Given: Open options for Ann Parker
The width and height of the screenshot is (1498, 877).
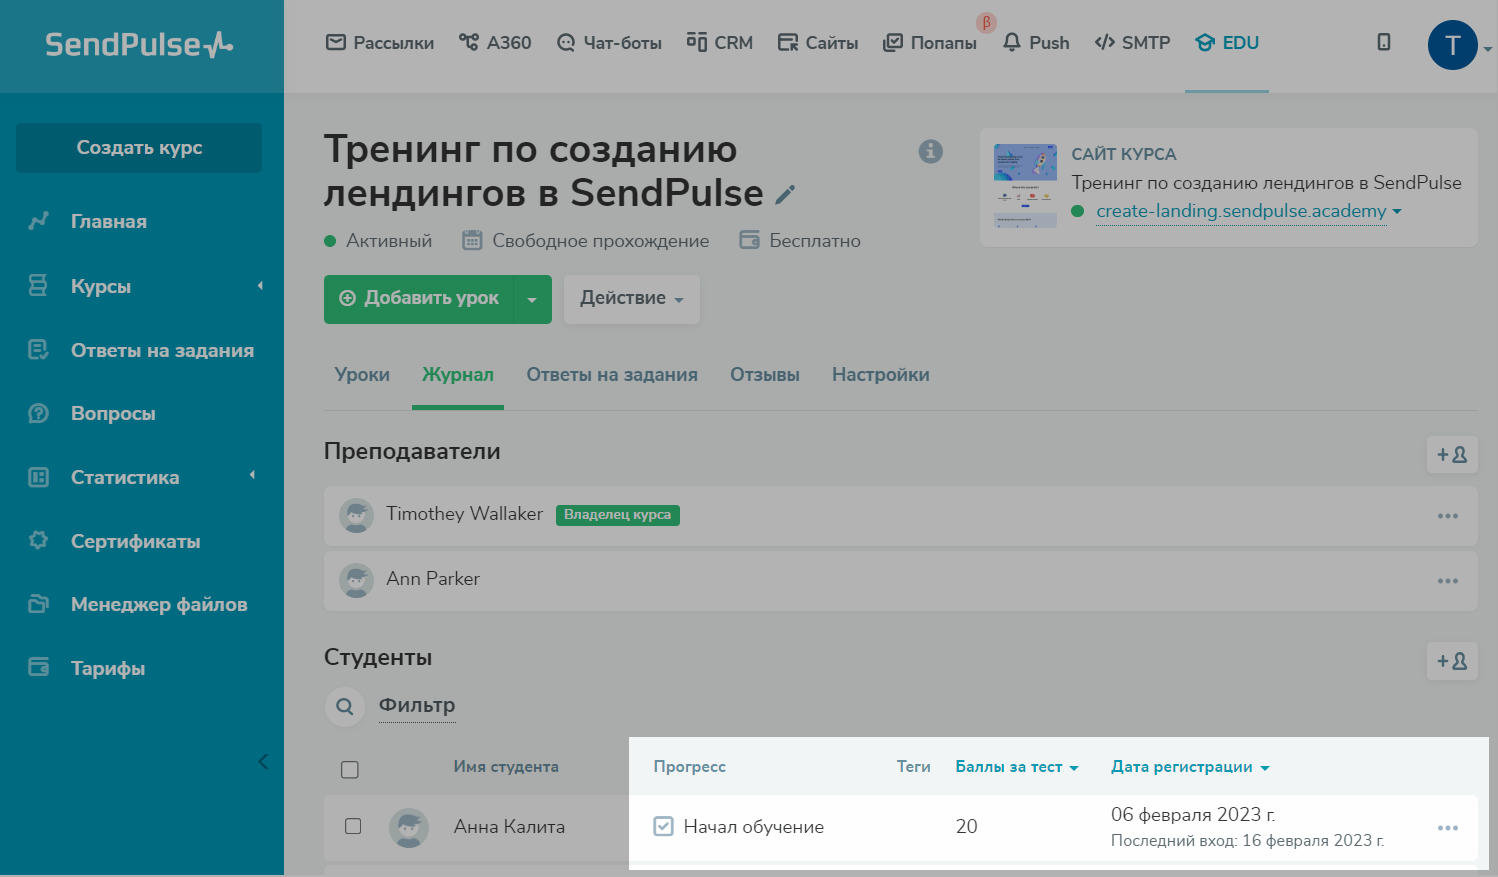Looking at the screenshot, I should coord(1448,581).
